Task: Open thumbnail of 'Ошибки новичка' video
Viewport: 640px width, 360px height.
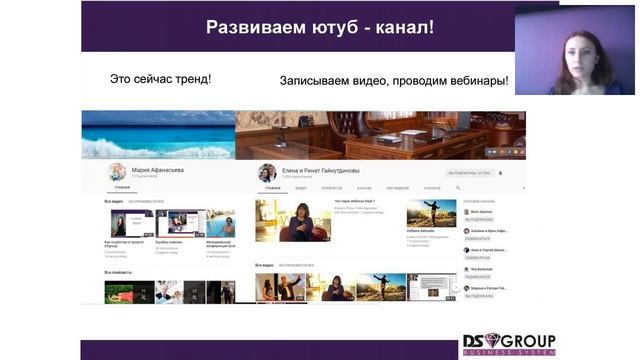Action: [180, 223]
